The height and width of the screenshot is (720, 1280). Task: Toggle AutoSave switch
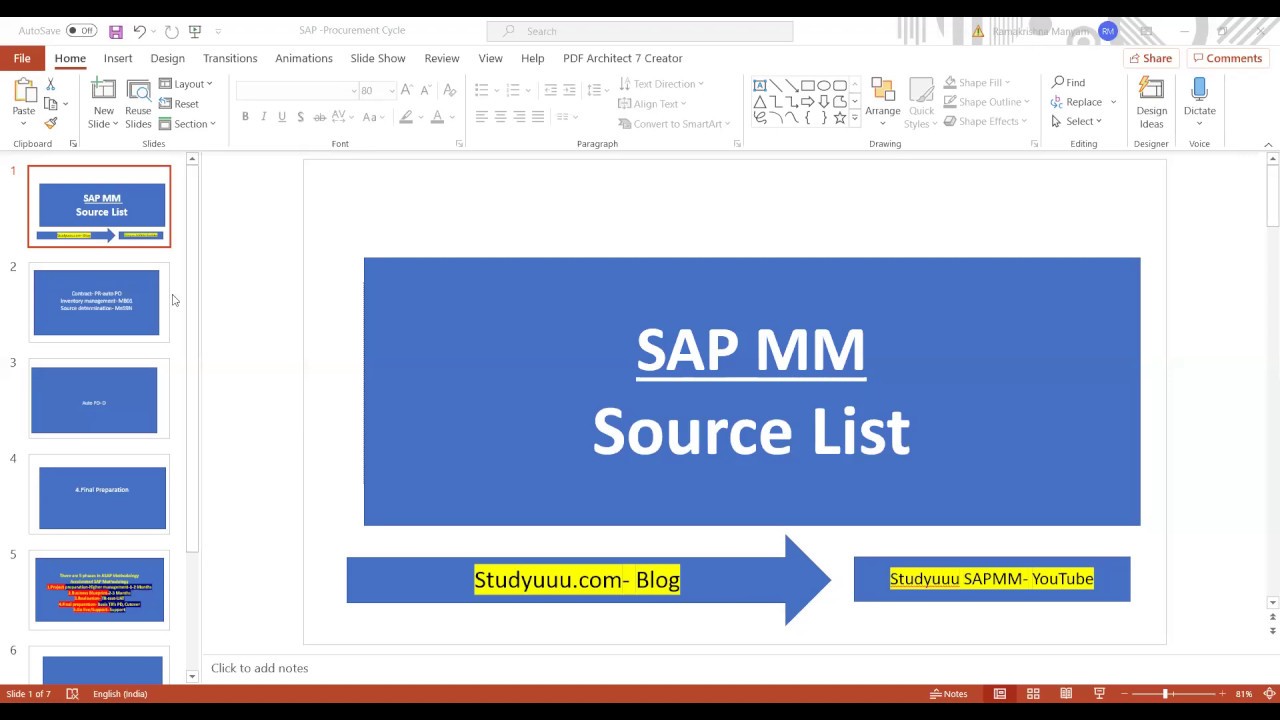(81, 31)
